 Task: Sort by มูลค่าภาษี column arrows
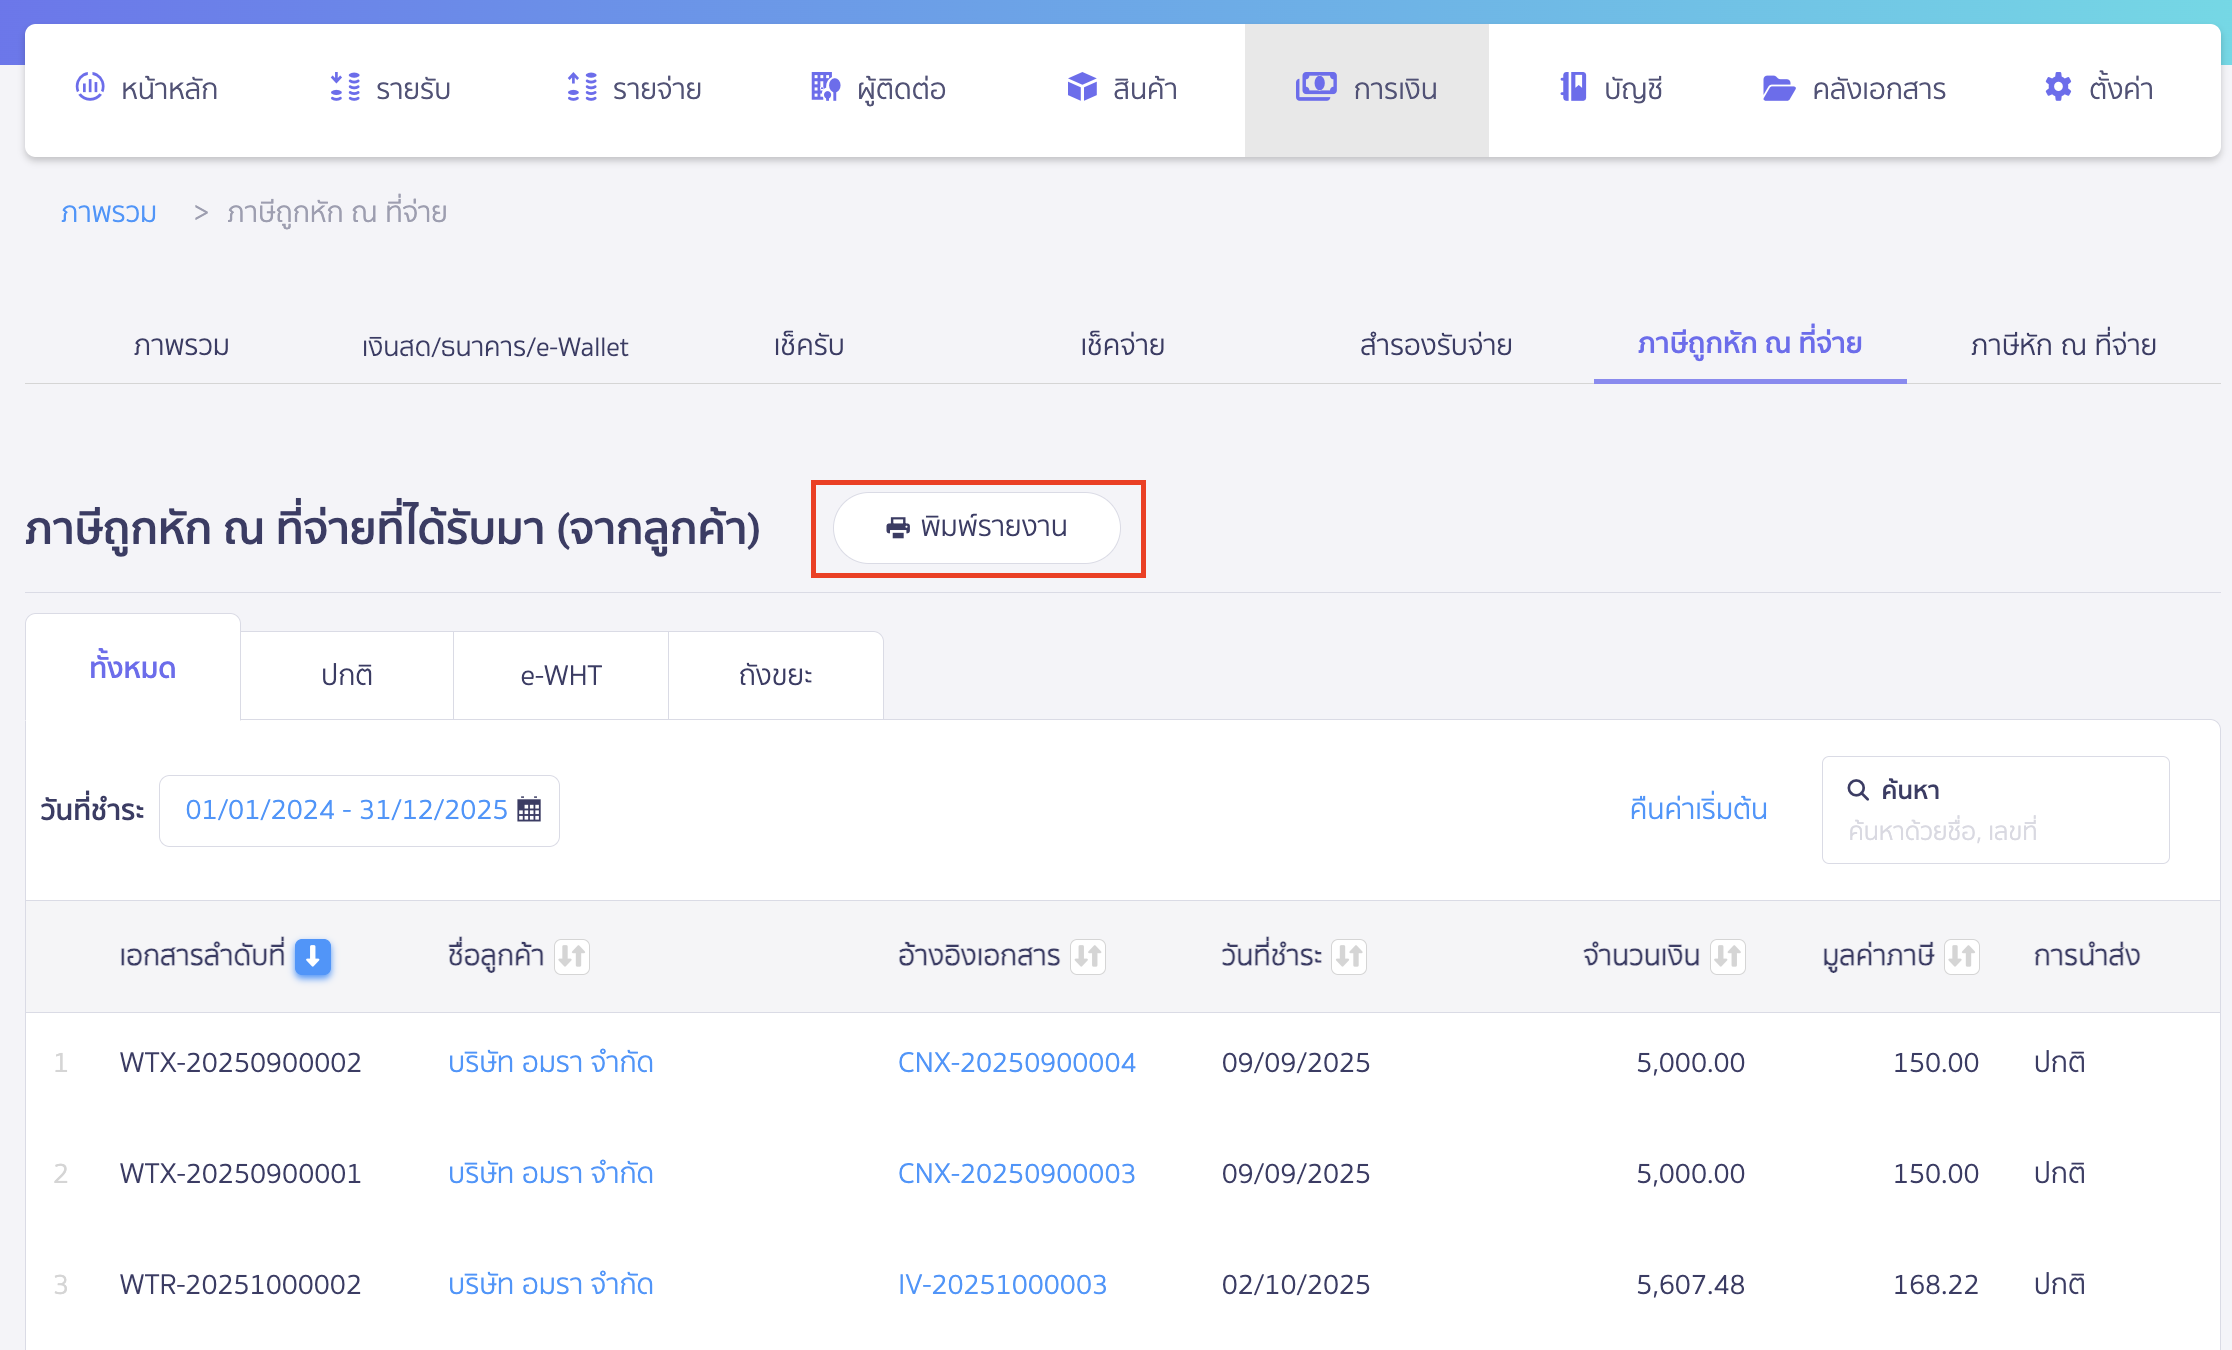coord(1962,957)
